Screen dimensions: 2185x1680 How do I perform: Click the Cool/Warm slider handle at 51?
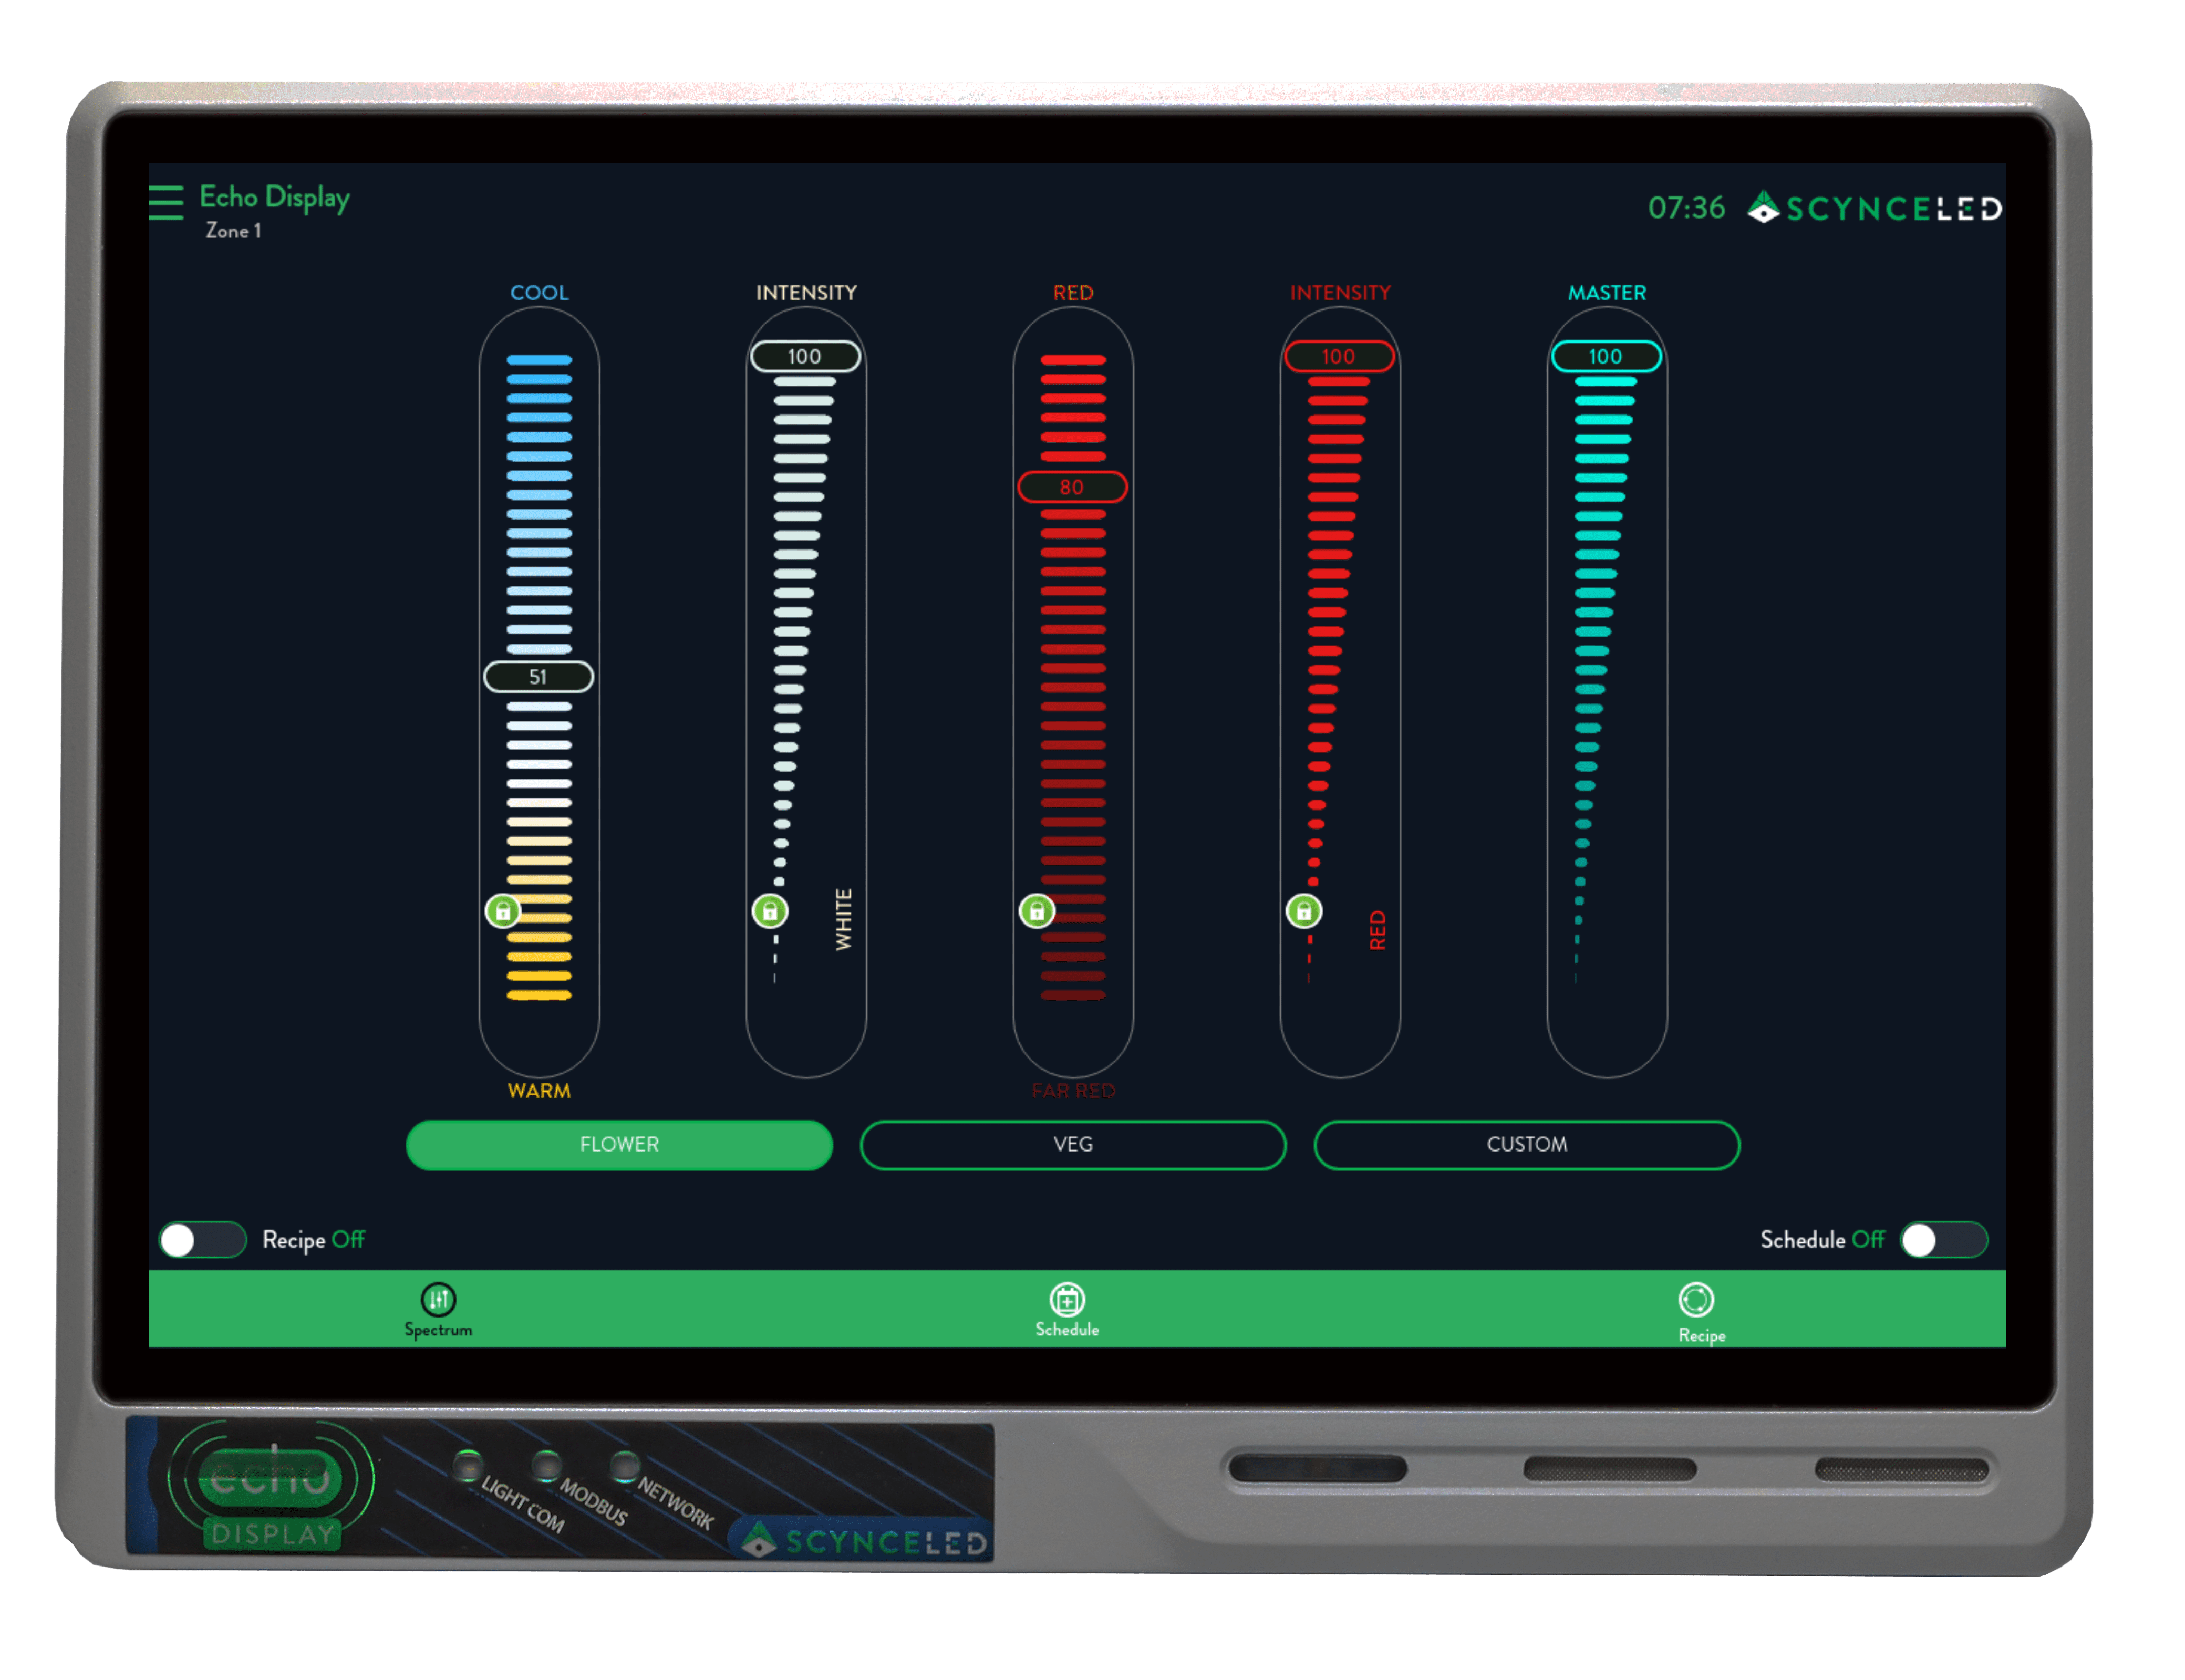pyautogui.click(x=538, y=677)
